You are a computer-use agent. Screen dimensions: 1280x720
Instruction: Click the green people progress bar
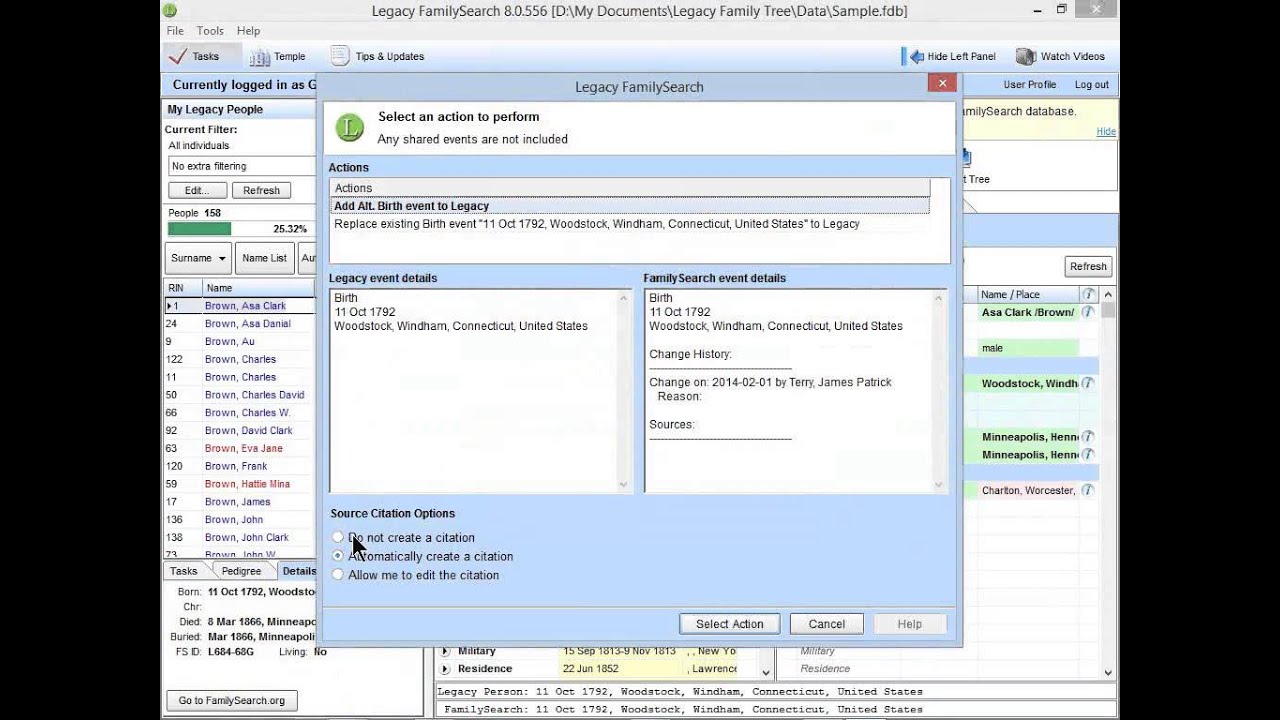(x=199, y=229)
